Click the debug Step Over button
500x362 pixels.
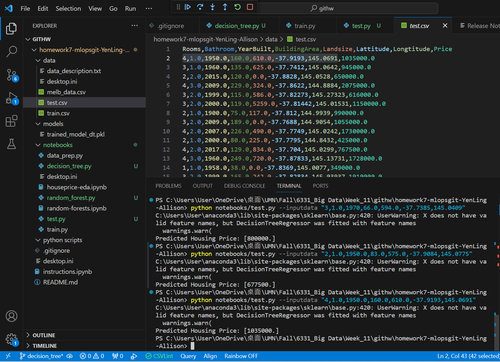tap(200, 7)
